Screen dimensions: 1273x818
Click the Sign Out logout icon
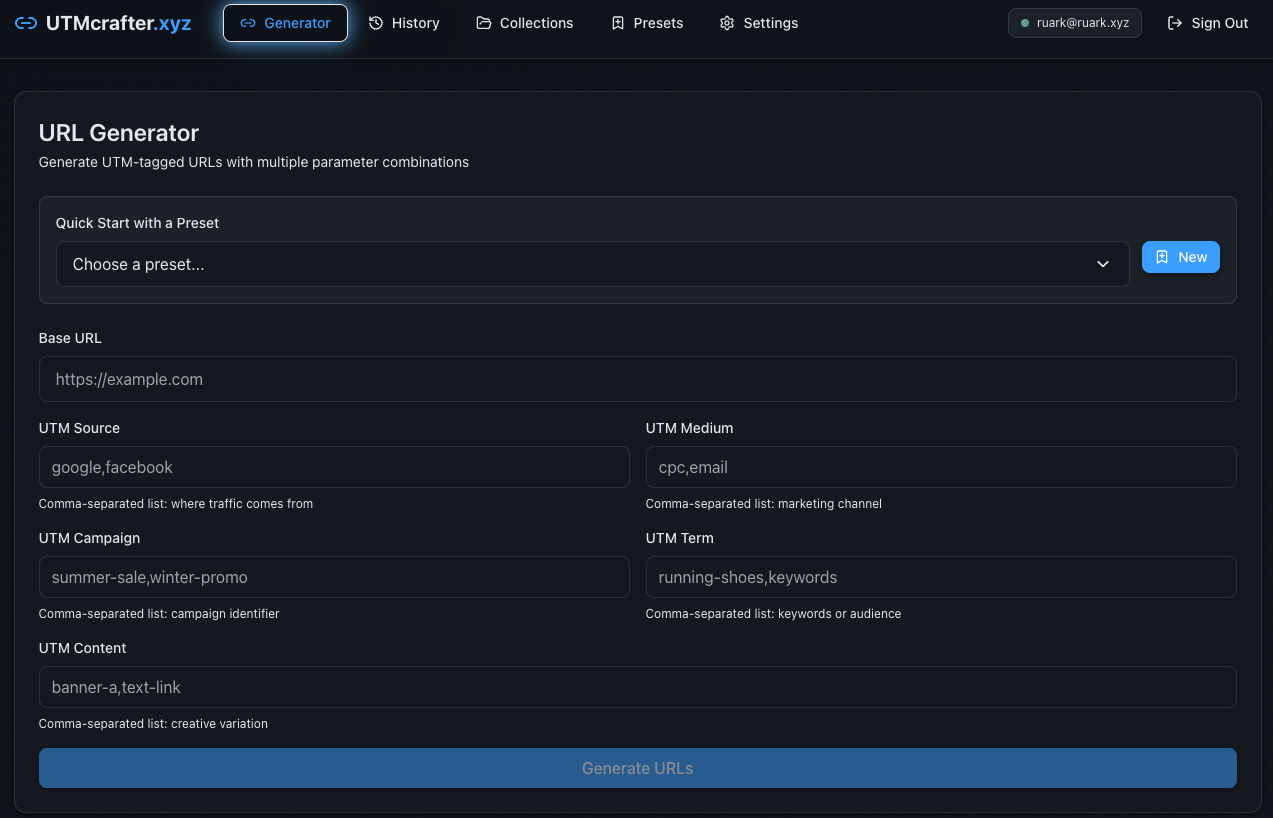(1173, 22)
